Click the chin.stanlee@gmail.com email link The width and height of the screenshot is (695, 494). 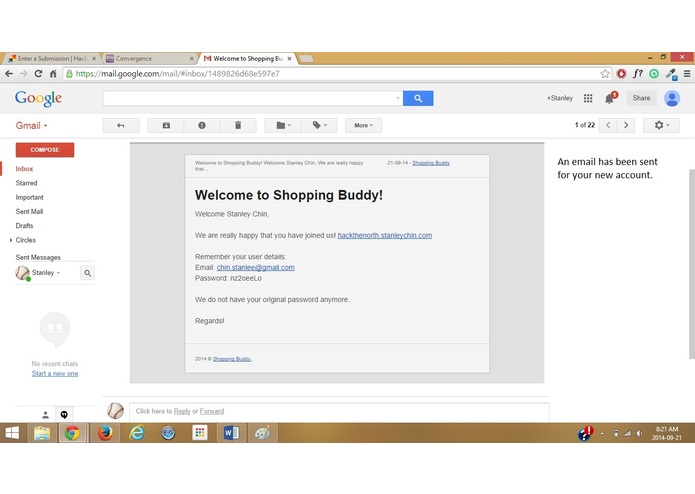(255, 268)
